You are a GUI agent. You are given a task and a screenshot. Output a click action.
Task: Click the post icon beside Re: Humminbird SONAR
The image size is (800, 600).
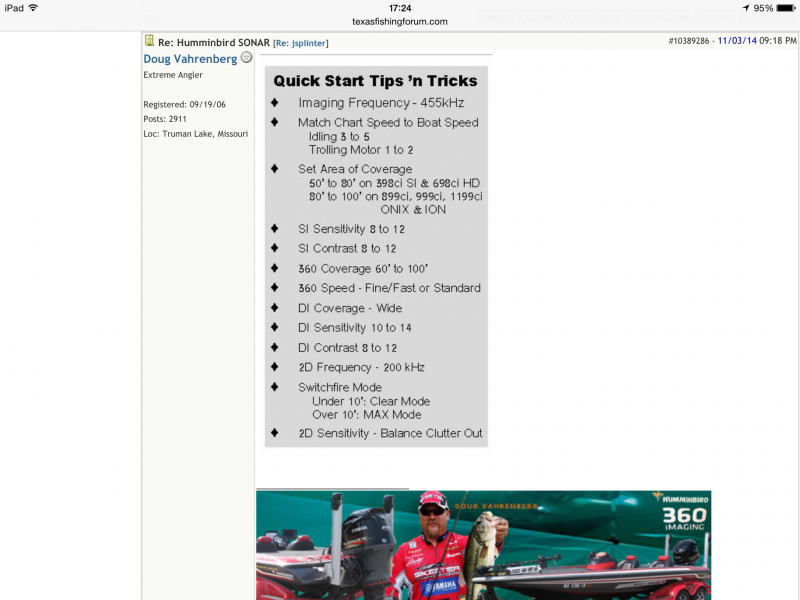point(149,41)
